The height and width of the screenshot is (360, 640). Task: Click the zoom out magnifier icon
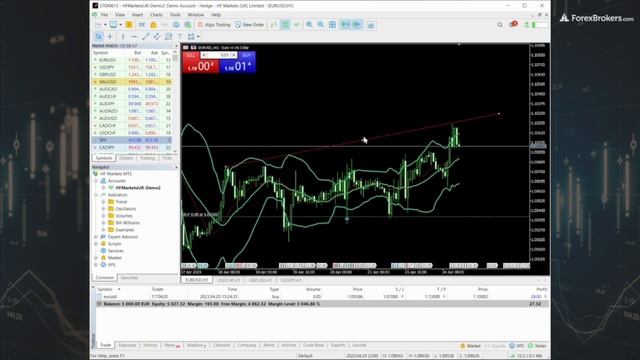pos(321,25)
